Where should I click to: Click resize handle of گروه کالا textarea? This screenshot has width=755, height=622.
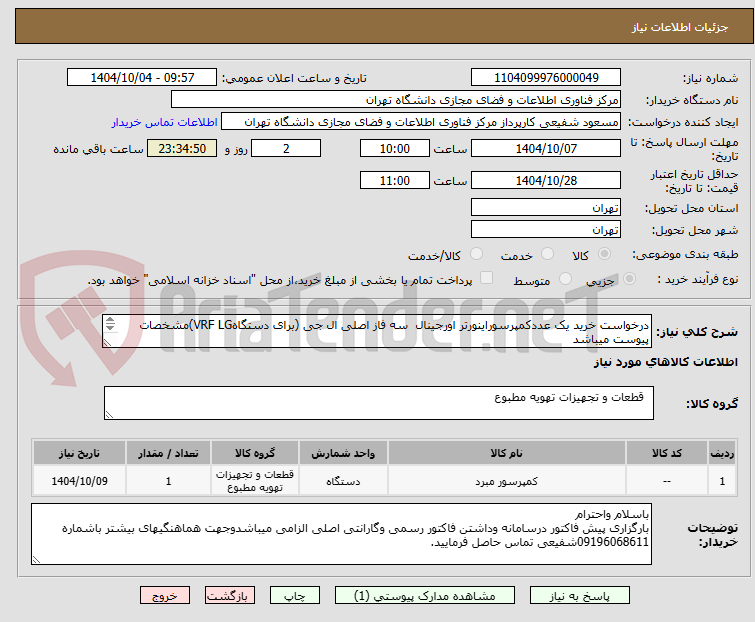click(x=109, y=415)
